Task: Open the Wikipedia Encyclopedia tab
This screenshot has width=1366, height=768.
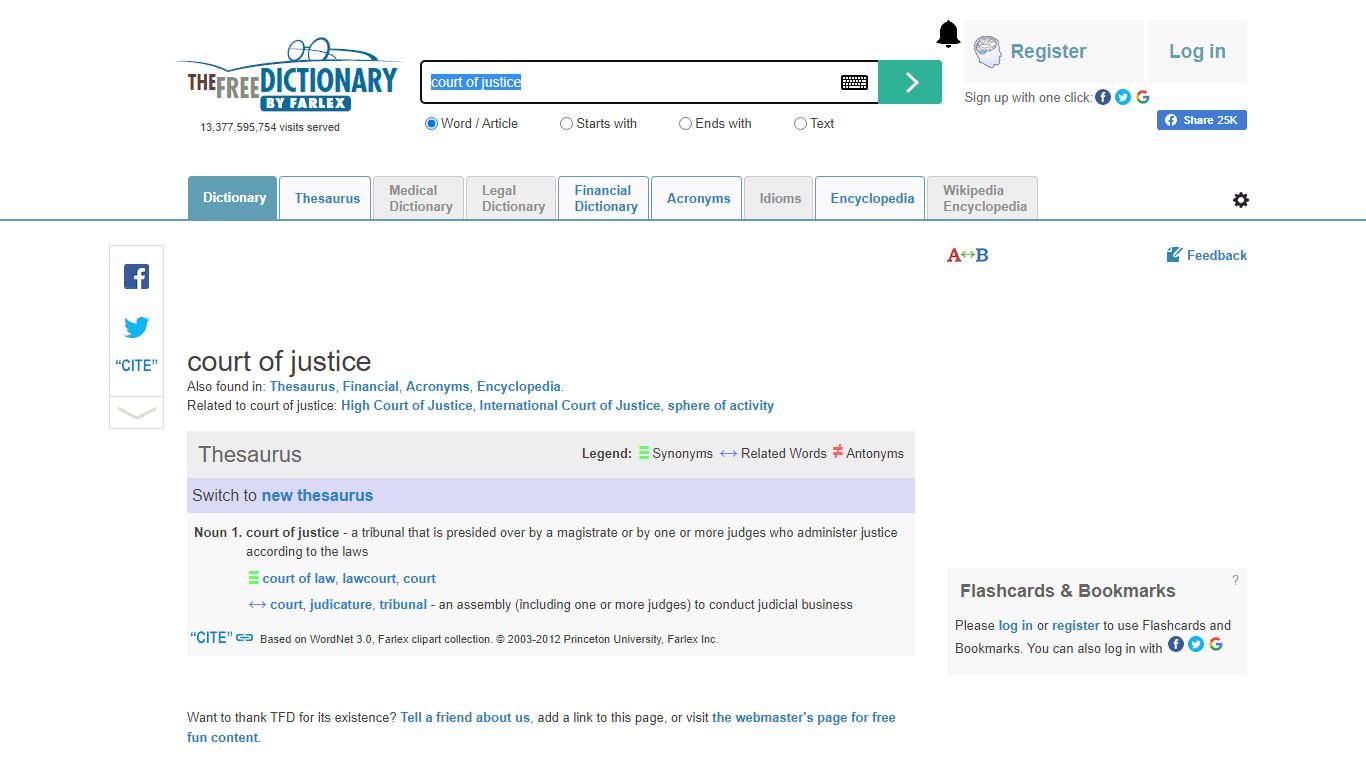Action: (x=984, y=198)
